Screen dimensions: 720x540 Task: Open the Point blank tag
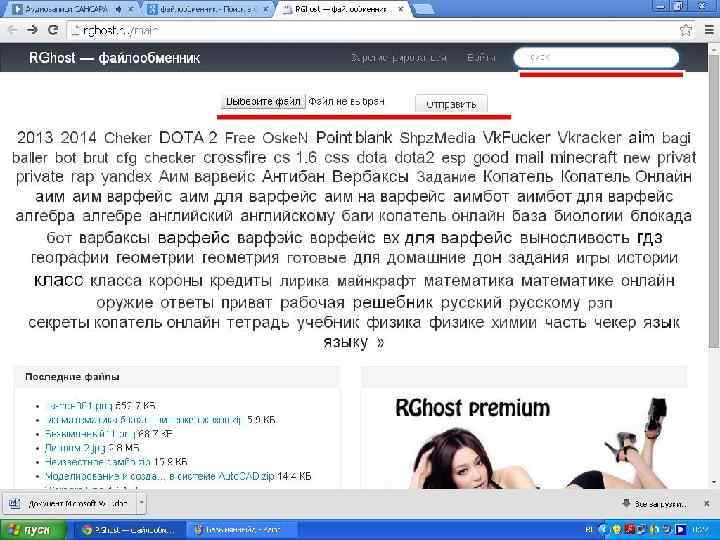354,137
